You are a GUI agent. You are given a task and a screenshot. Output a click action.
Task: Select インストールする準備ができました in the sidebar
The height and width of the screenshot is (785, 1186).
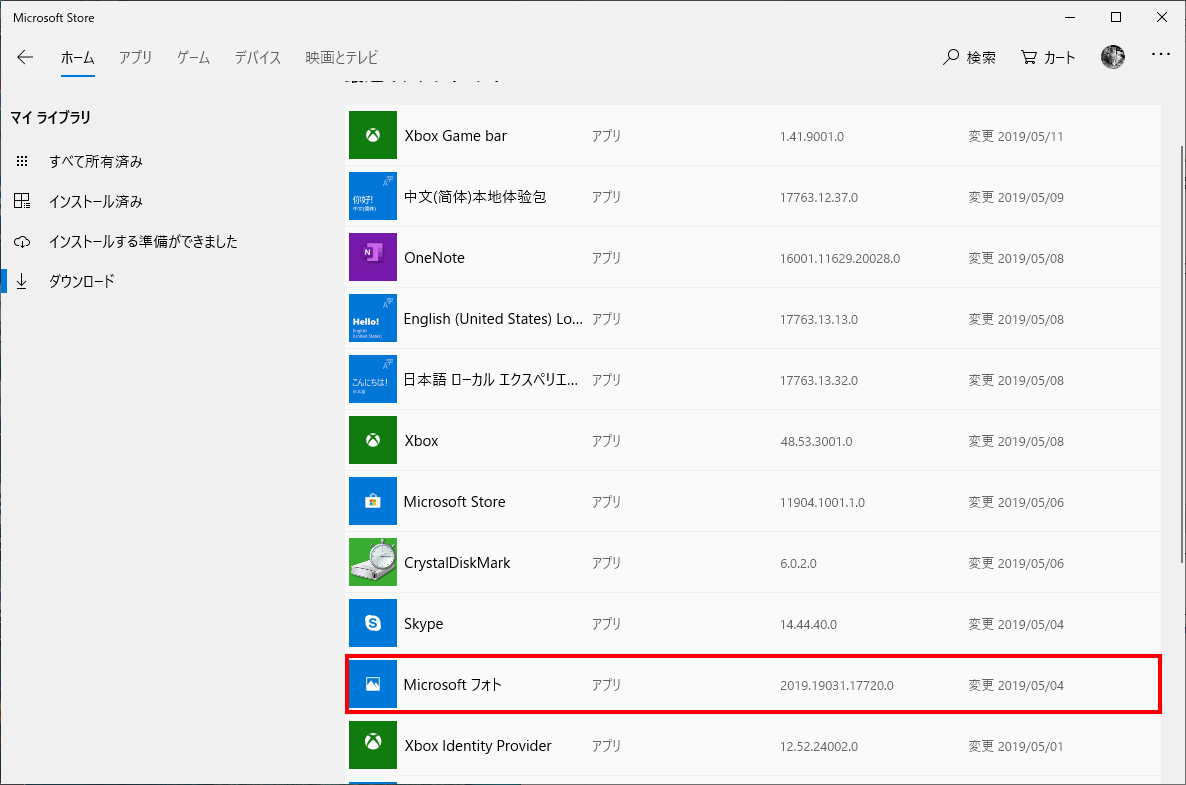pyautogui.click(x=144, y=241)
